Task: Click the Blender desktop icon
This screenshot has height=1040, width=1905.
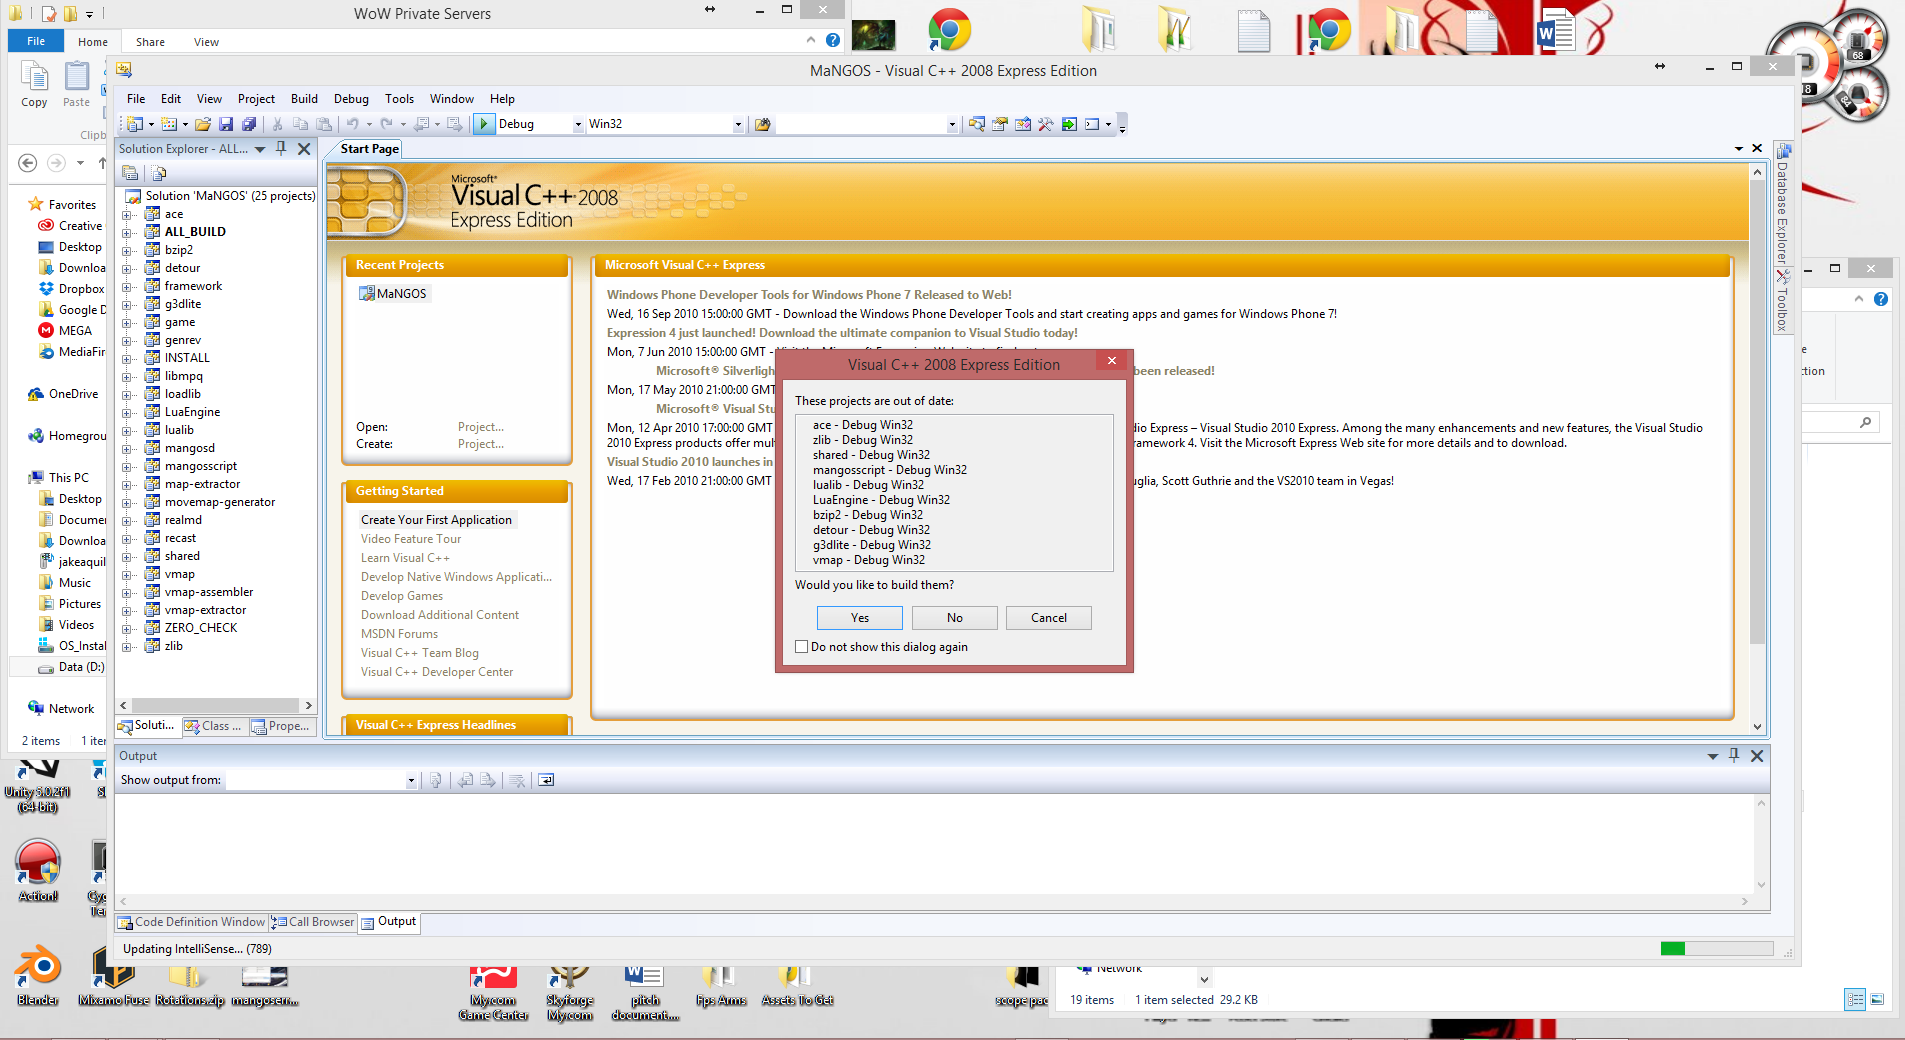Action: (38, 968)
